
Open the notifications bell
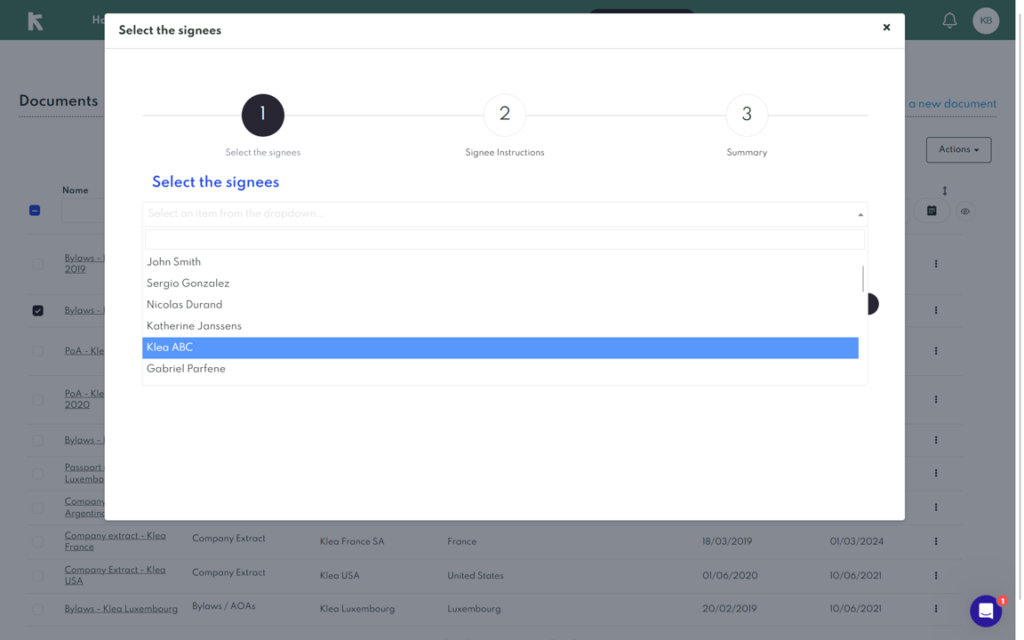tap(949, 21)
